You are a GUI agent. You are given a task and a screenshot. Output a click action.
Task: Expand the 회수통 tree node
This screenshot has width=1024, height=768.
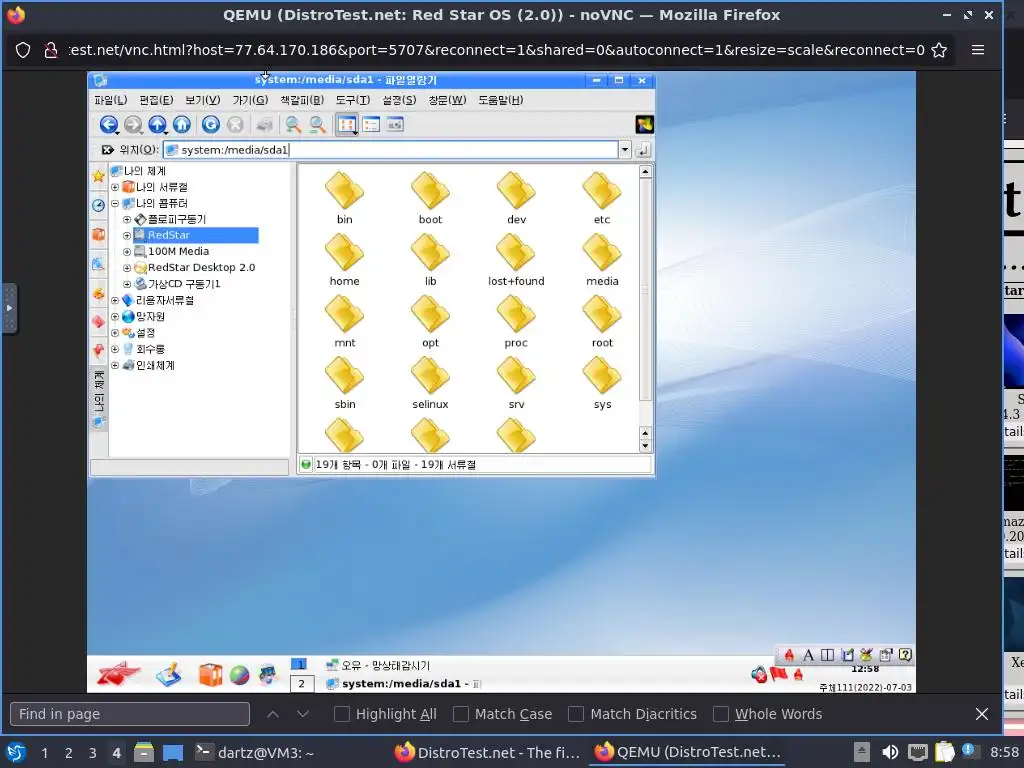[x=115, y=349]
